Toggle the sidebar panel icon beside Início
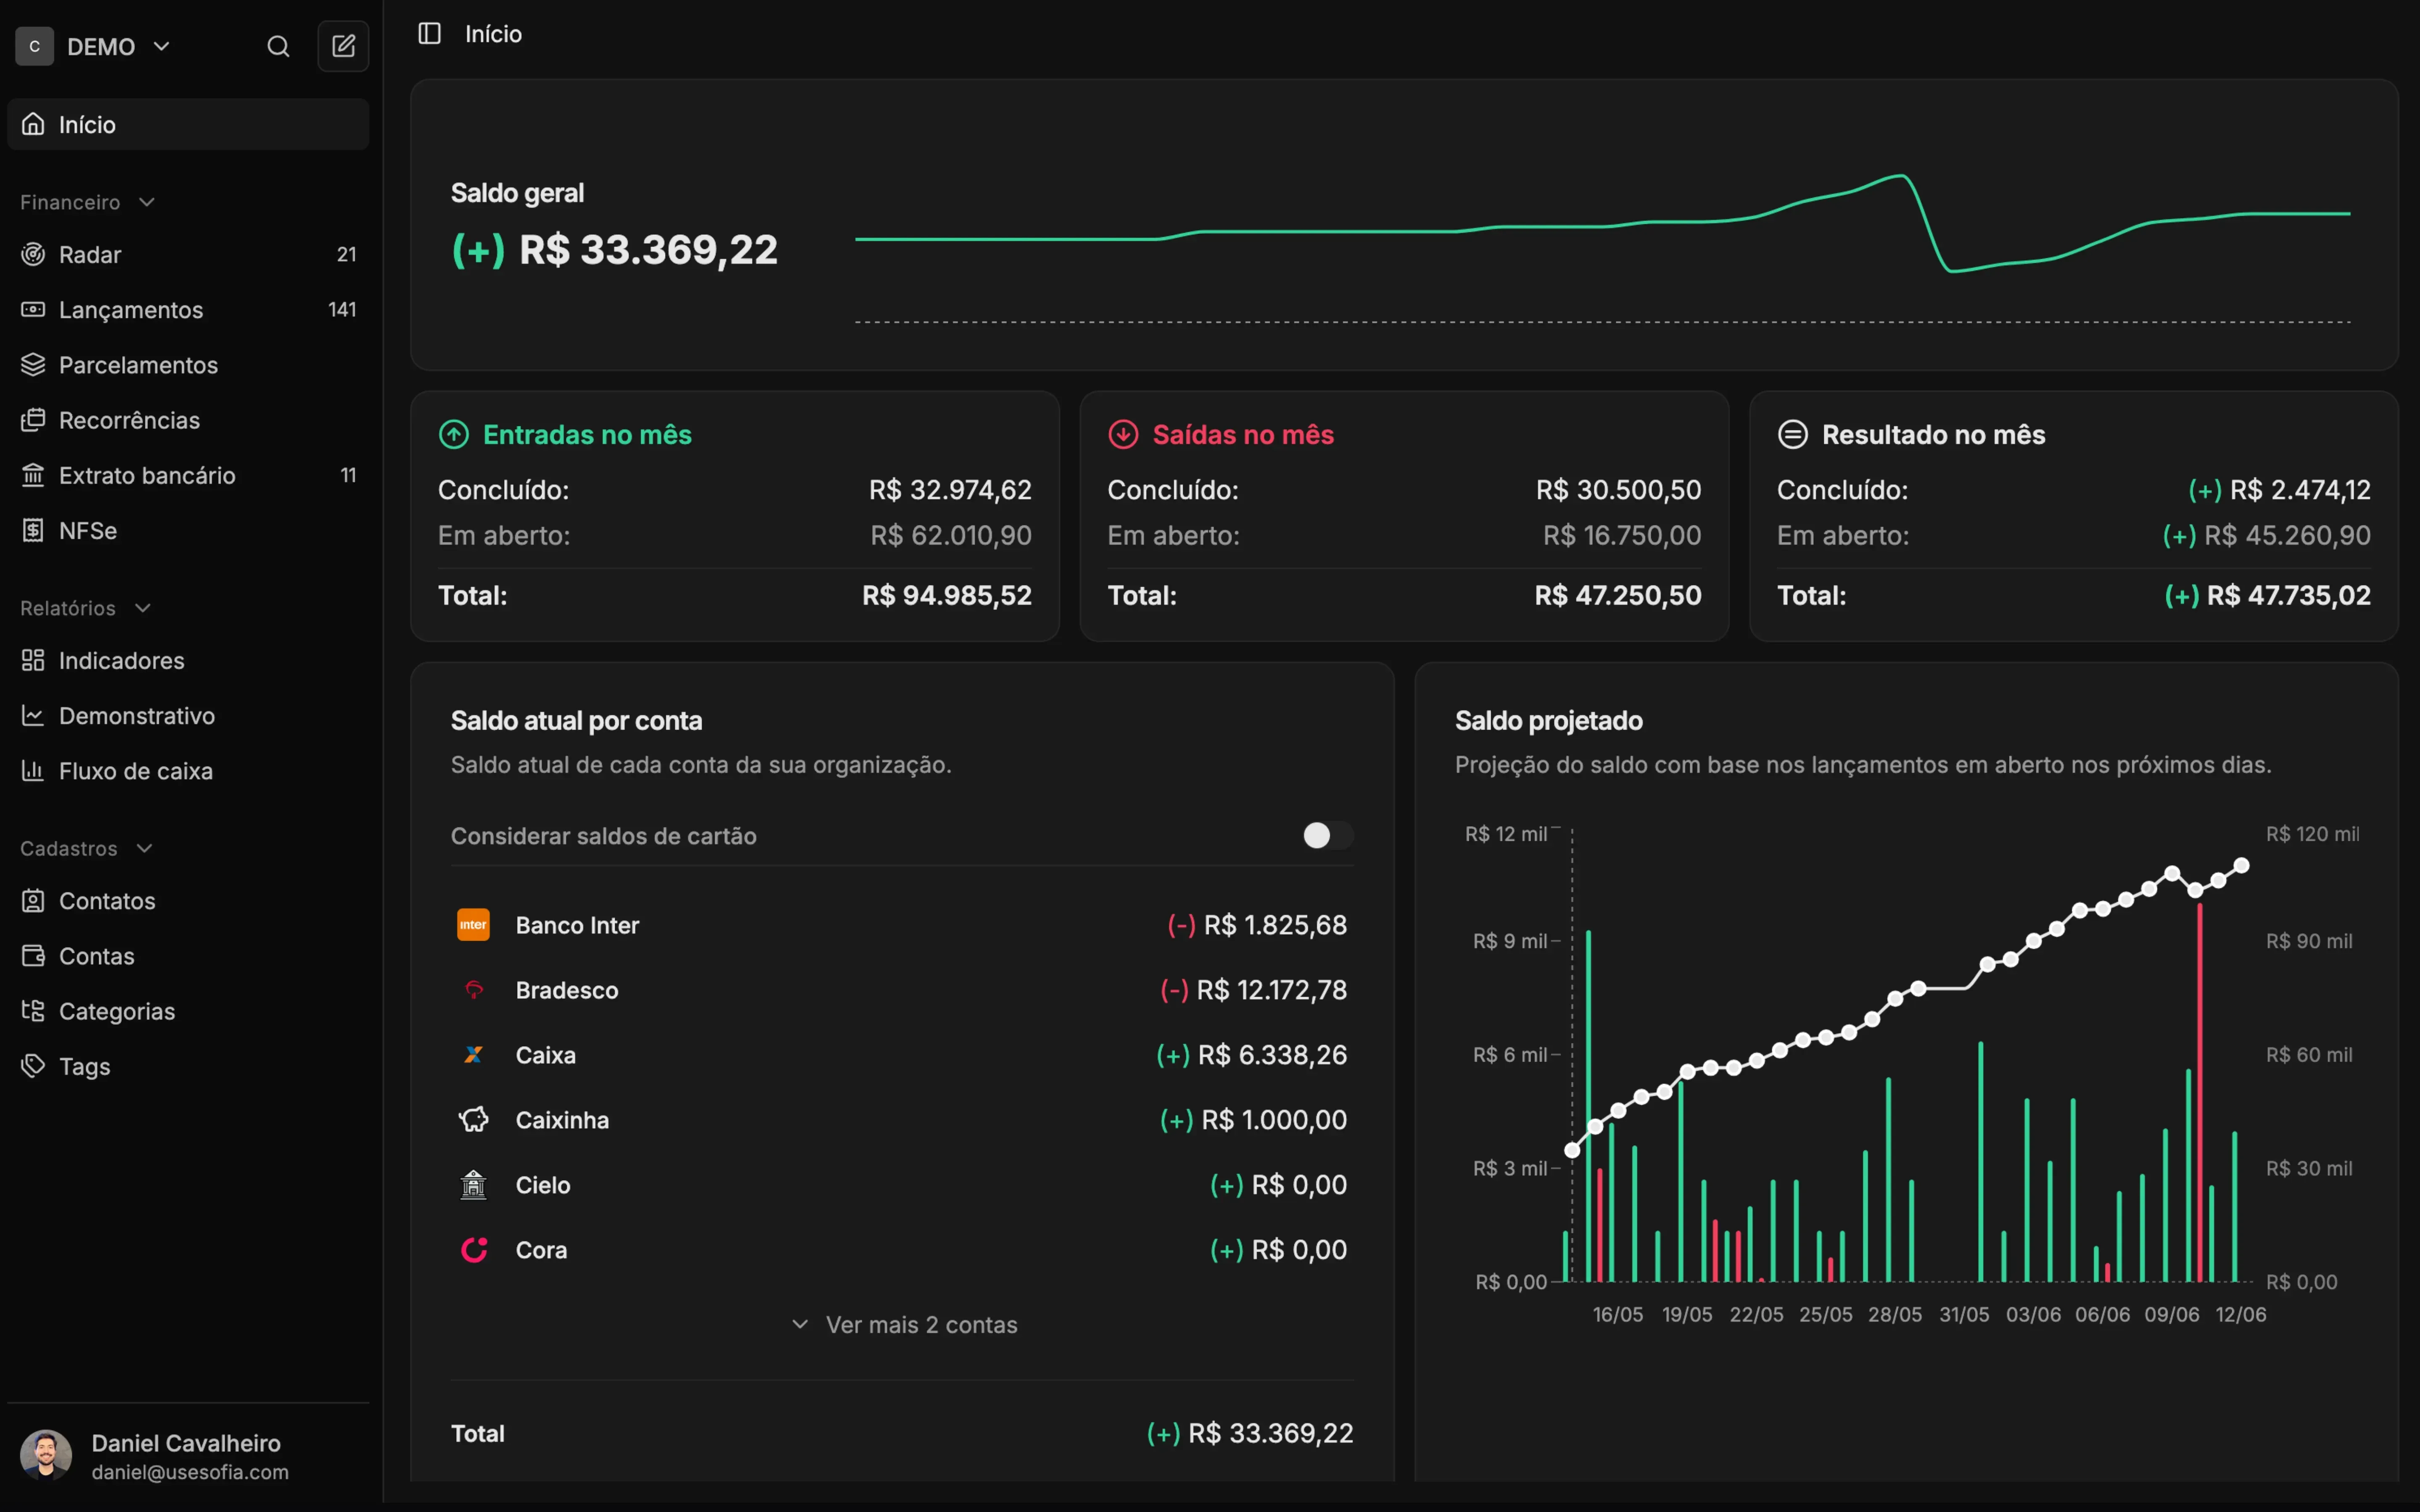 [x=429, y=34]
